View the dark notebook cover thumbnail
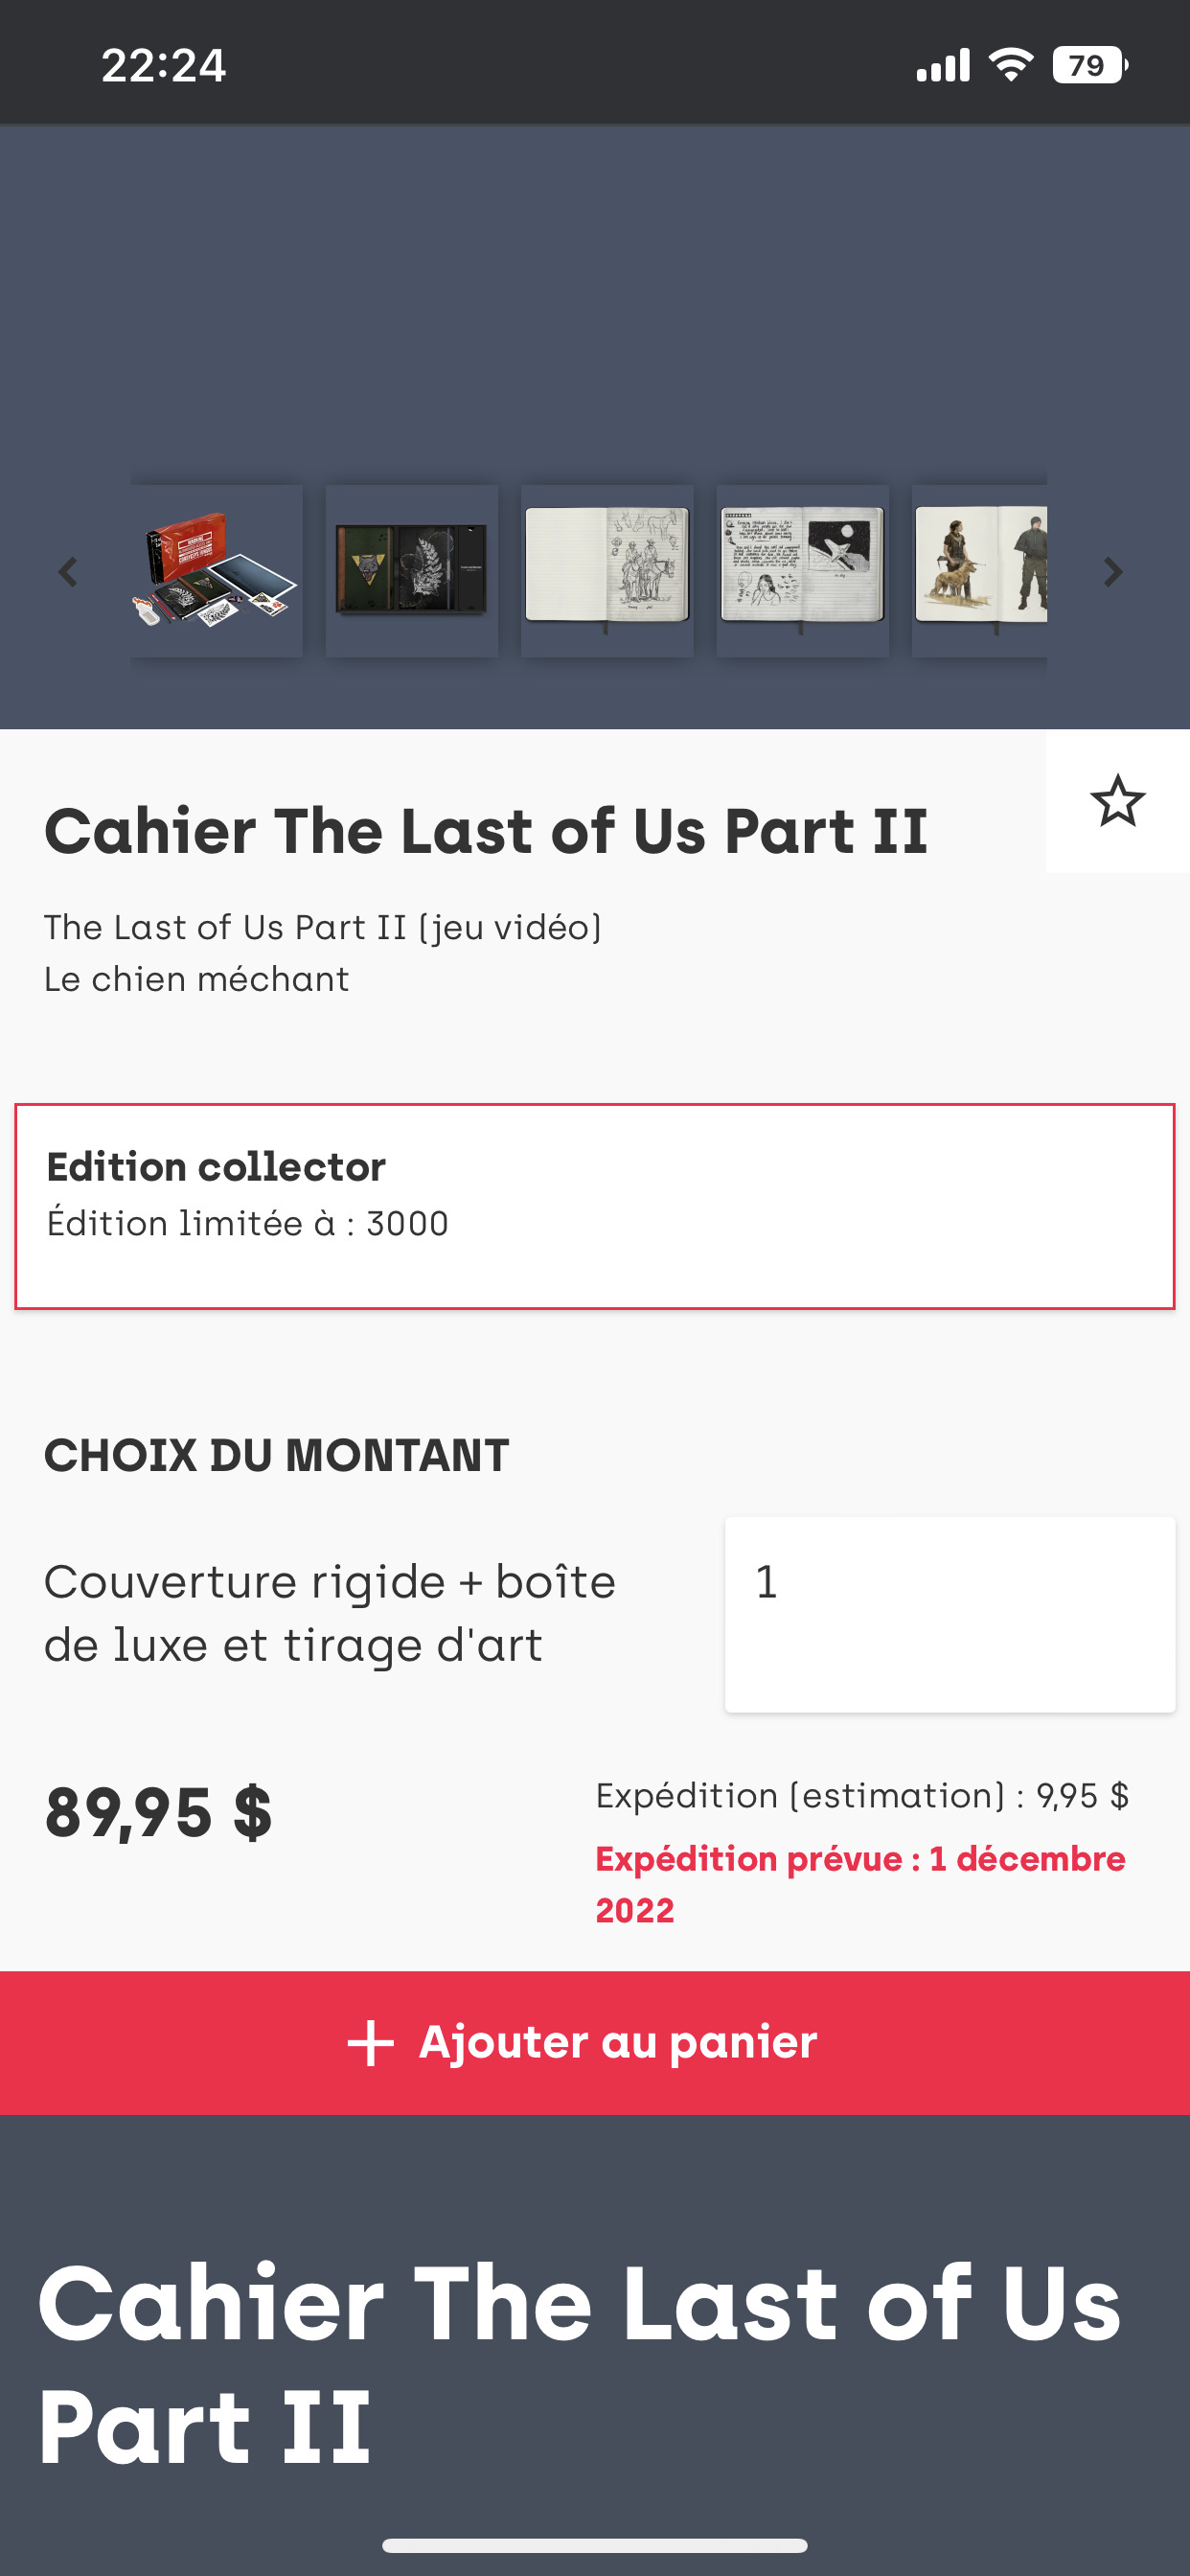This screenshot has width=1190, height=2576. pyautogui.click(x=412, y=572)
